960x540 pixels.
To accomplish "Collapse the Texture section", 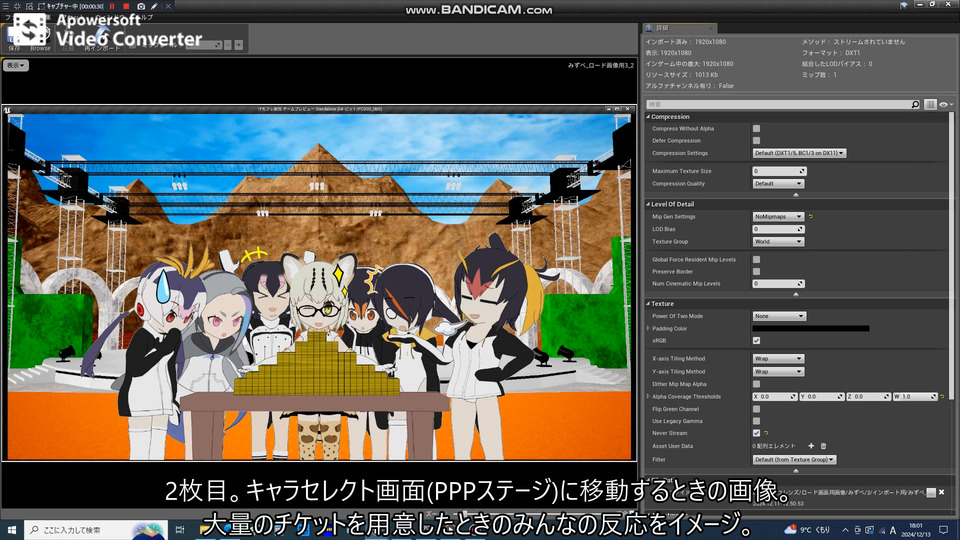I will coord(648,304).
